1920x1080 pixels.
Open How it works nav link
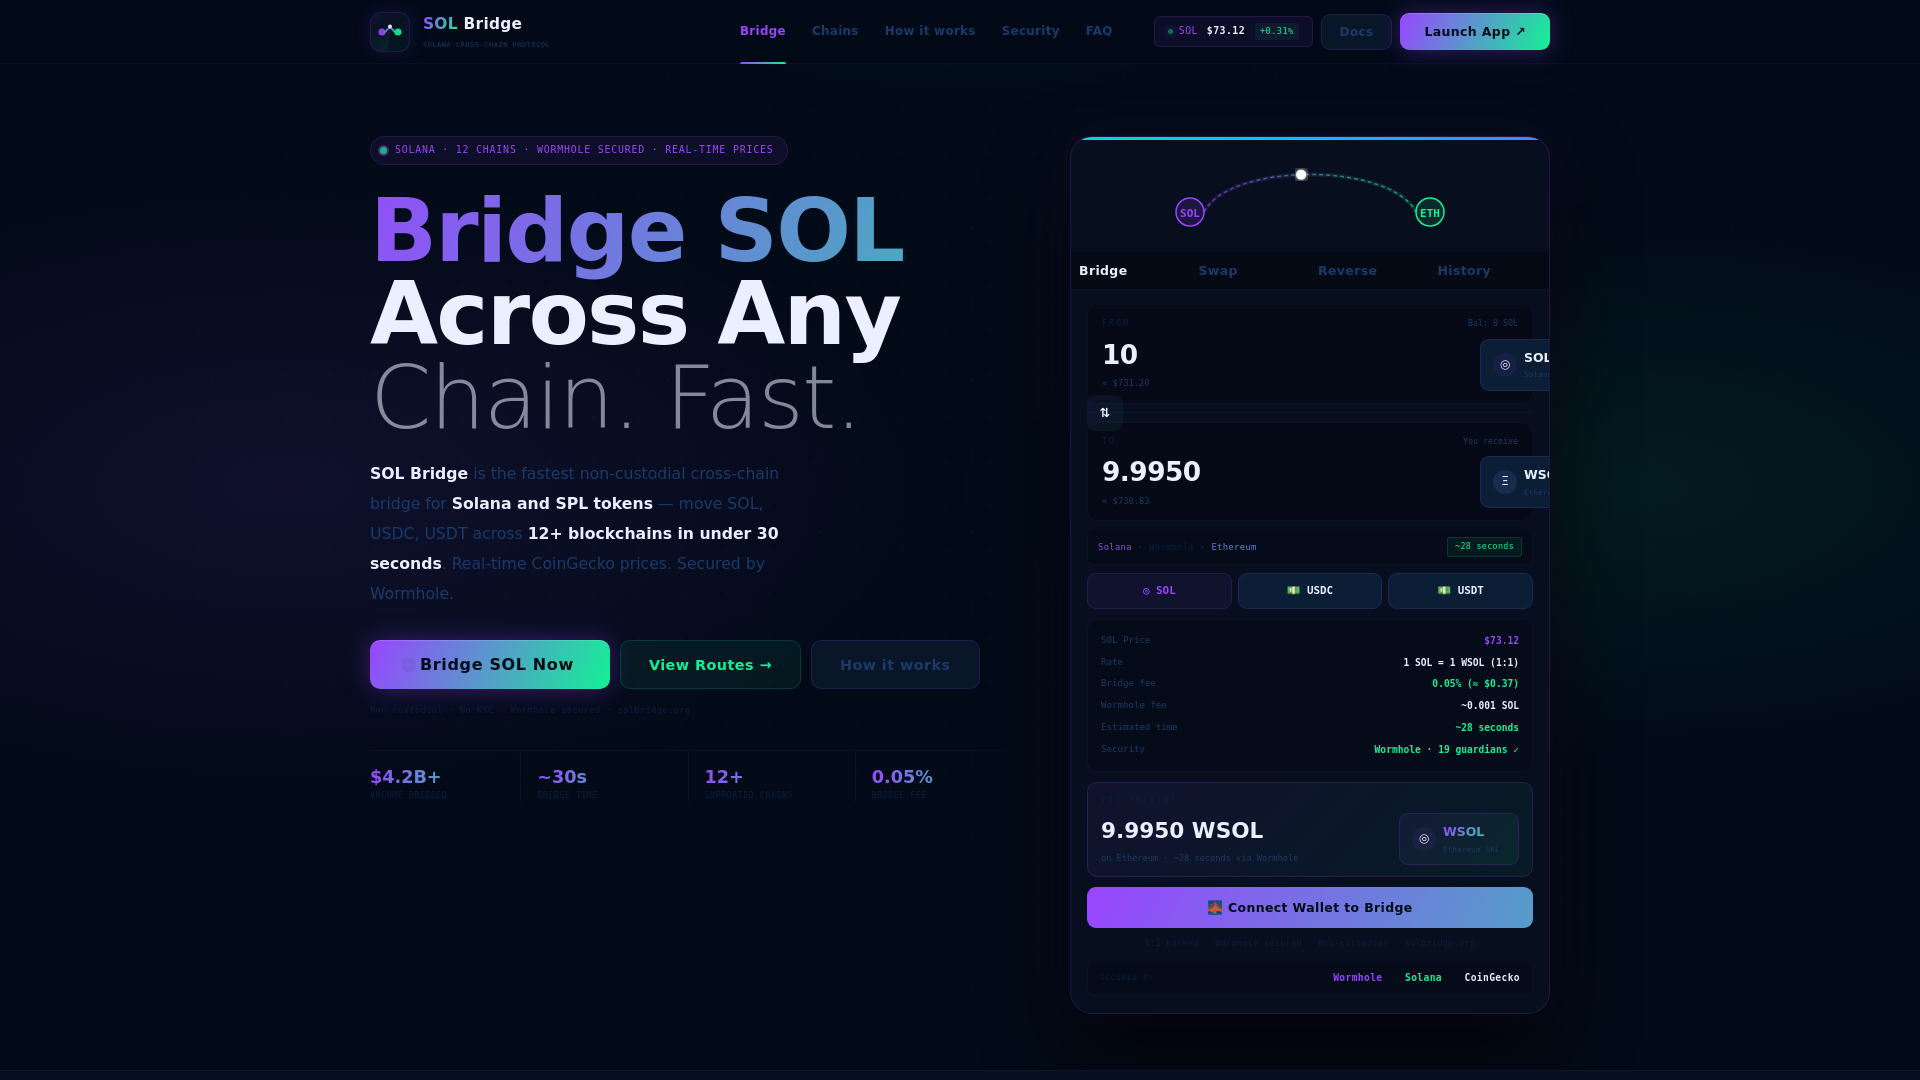[930, 31]
